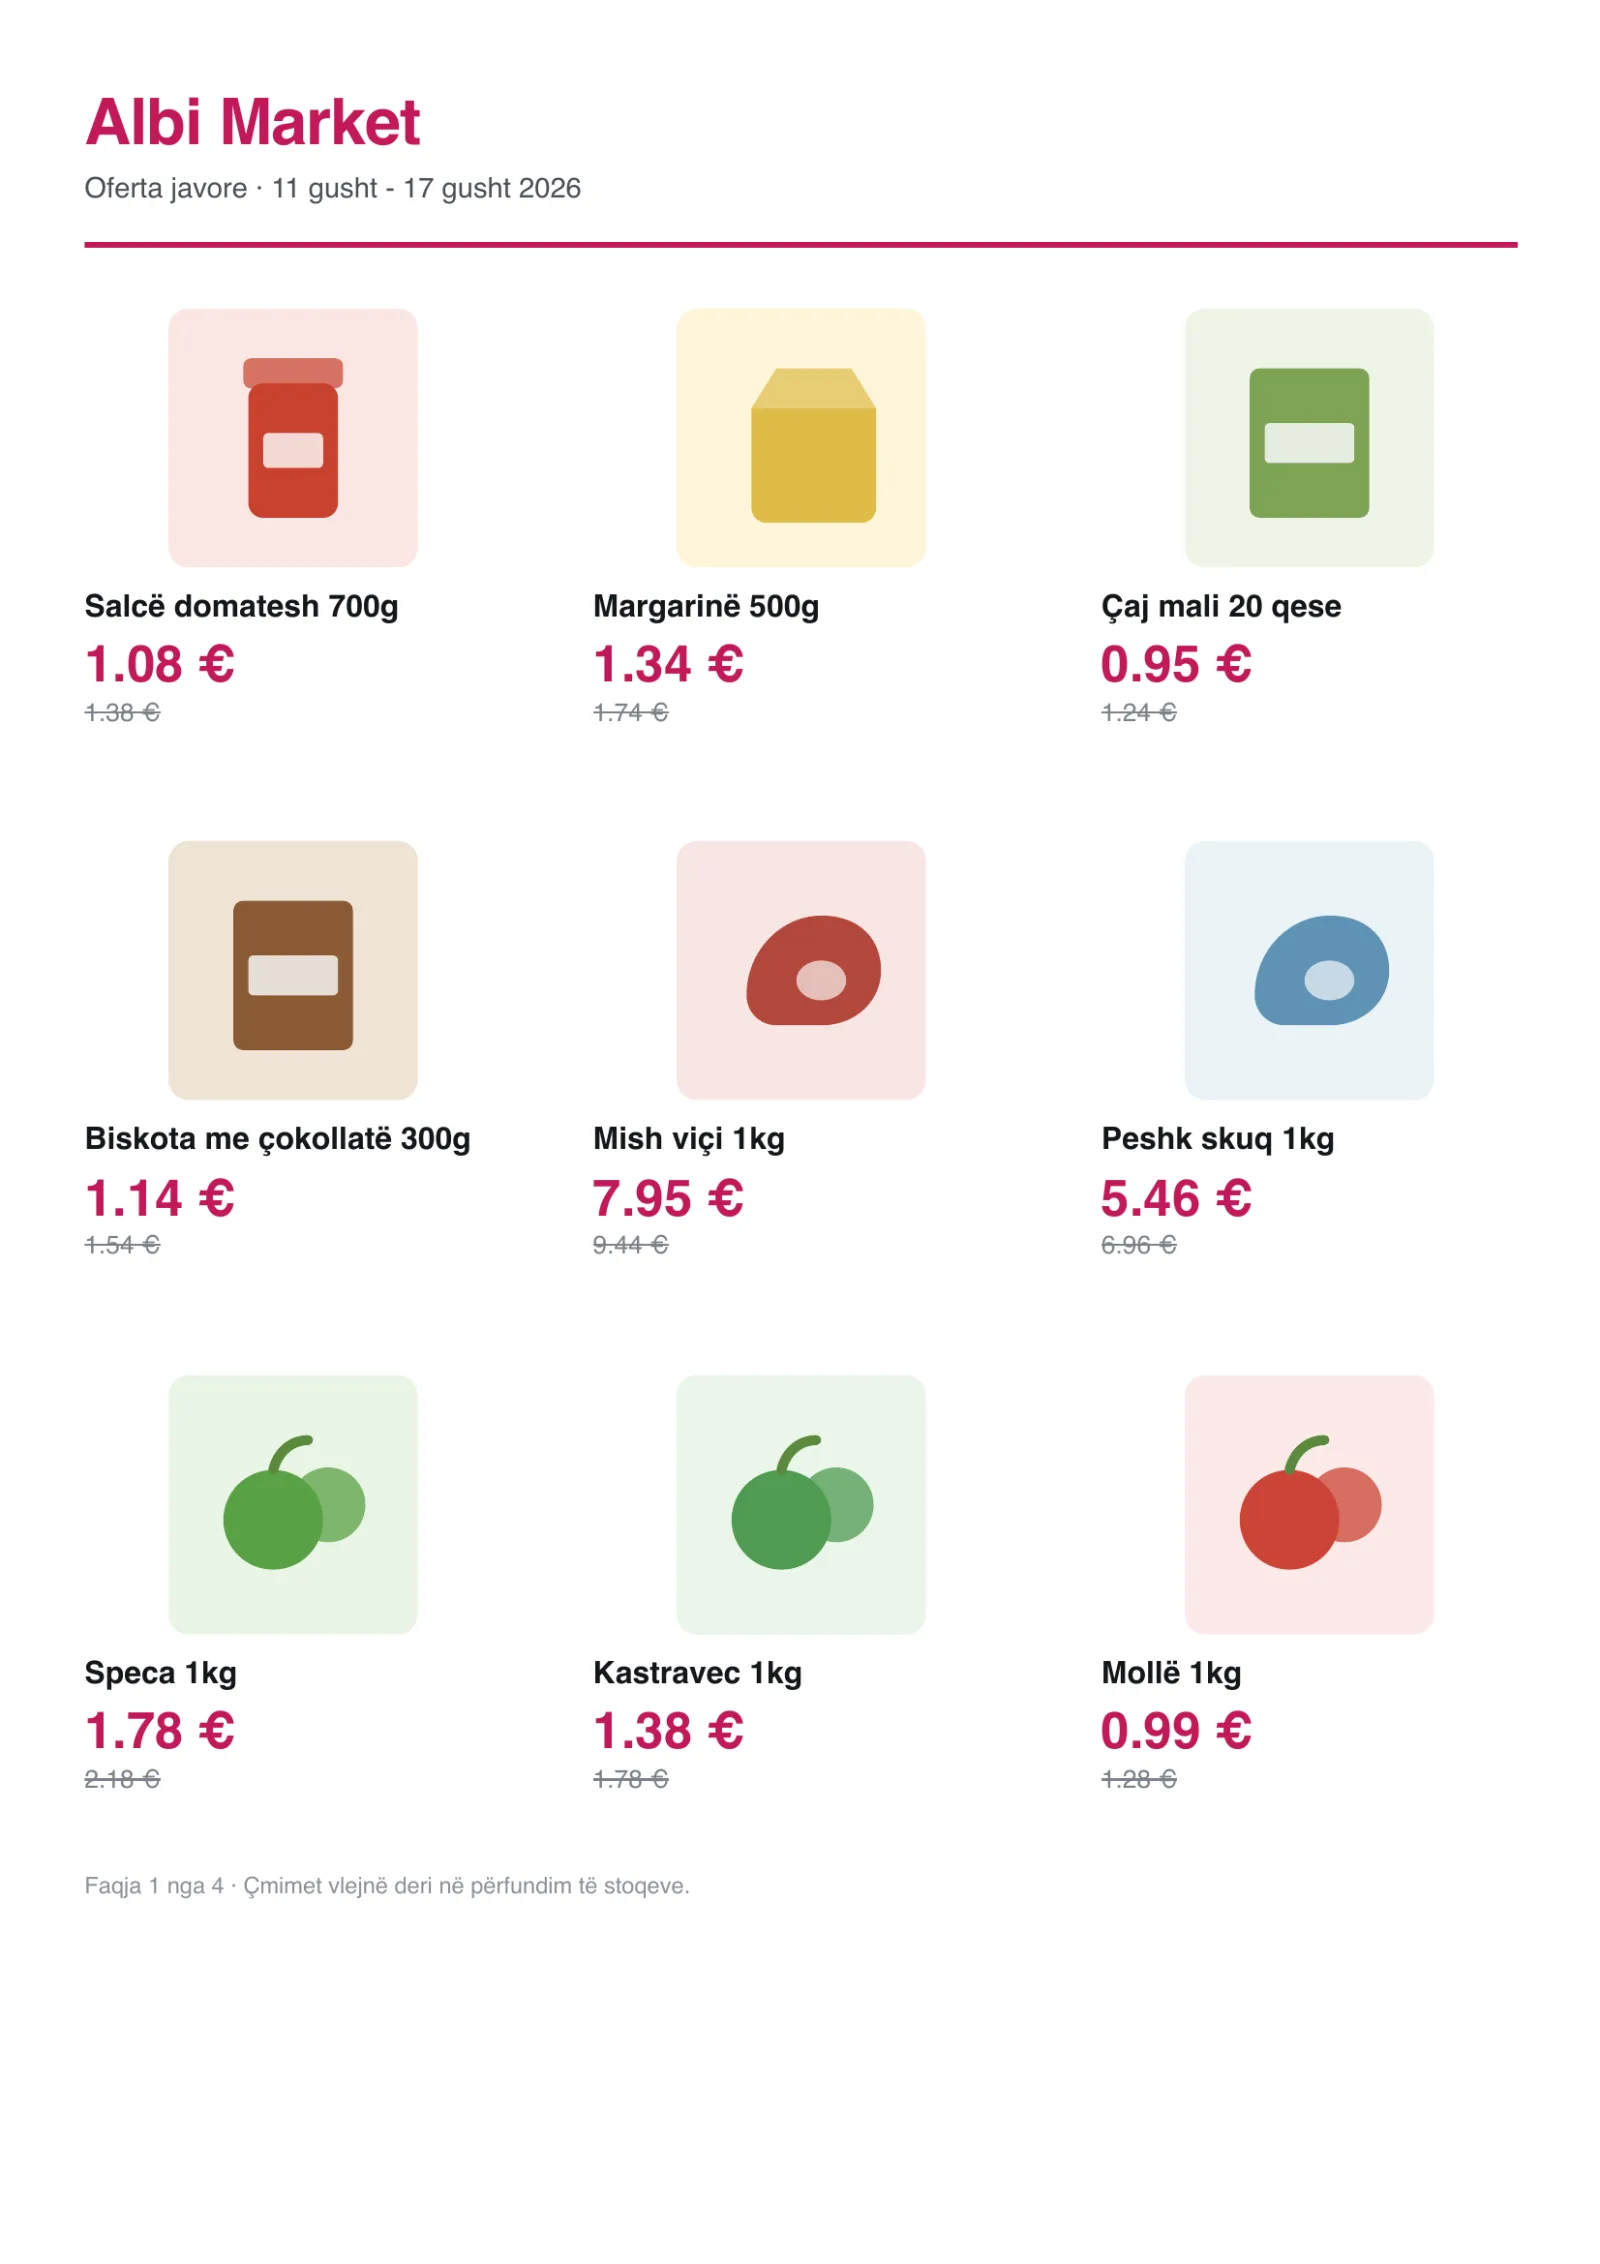Select the 7.95 € veal price

(x=667, y=1197)
